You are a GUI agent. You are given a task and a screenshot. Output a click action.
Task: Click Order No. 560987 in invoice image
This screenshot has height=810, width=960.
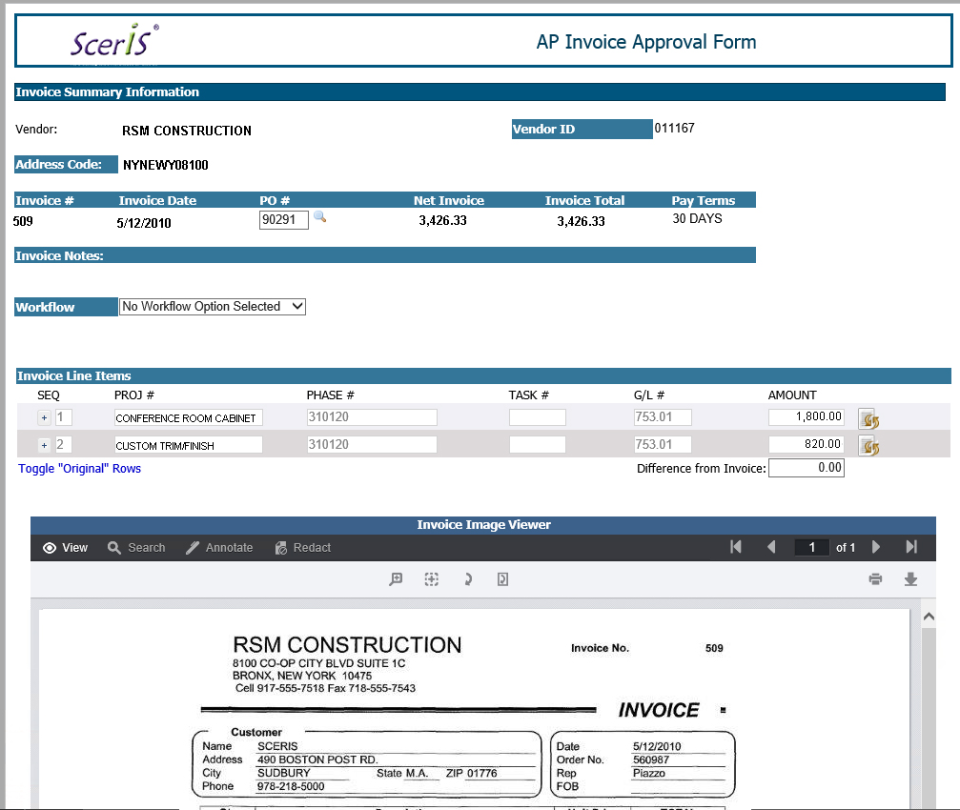click(x=651, y=760)
